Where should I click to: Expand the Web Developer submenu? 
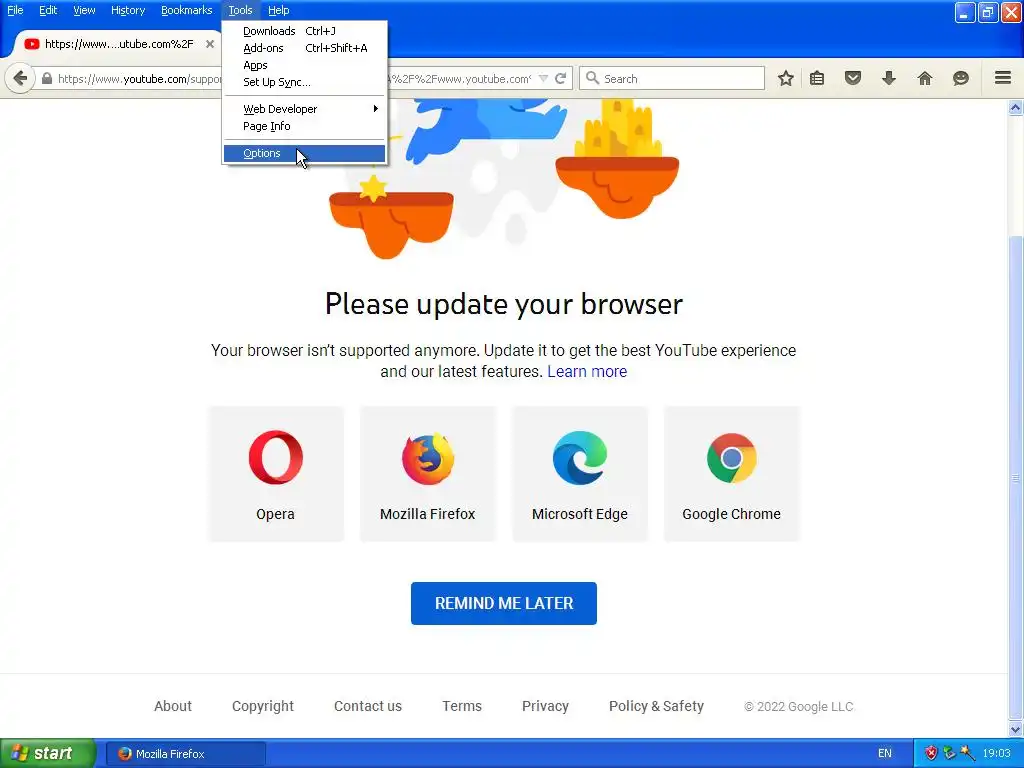(304, 109)
